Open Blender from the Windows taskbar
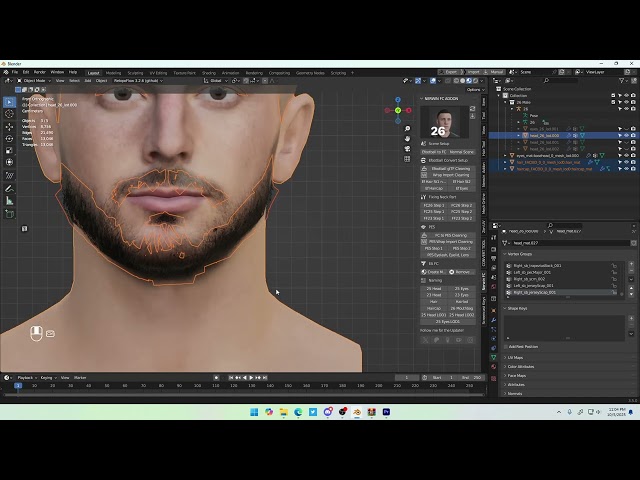The height and width of the screenshot is (480, 640). pos(357,412)
